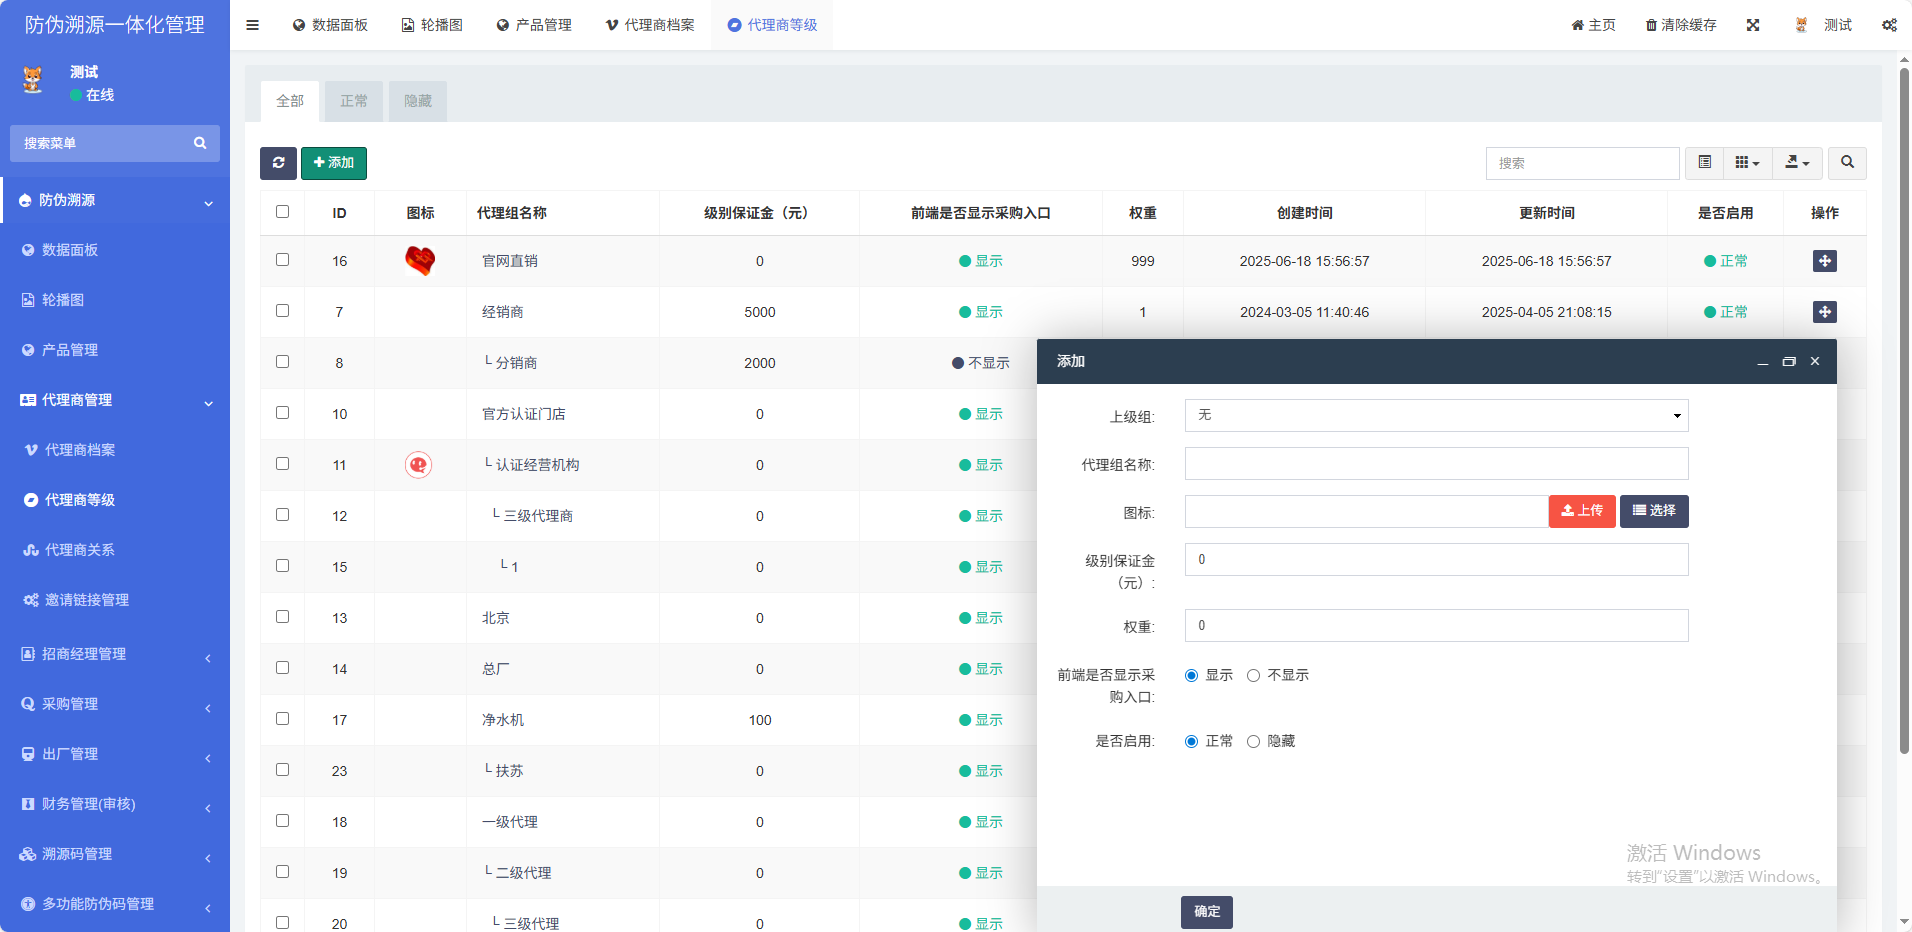Toggle table list view icon
Viewport: 1912px width, 932px height.
[1705, 163]
